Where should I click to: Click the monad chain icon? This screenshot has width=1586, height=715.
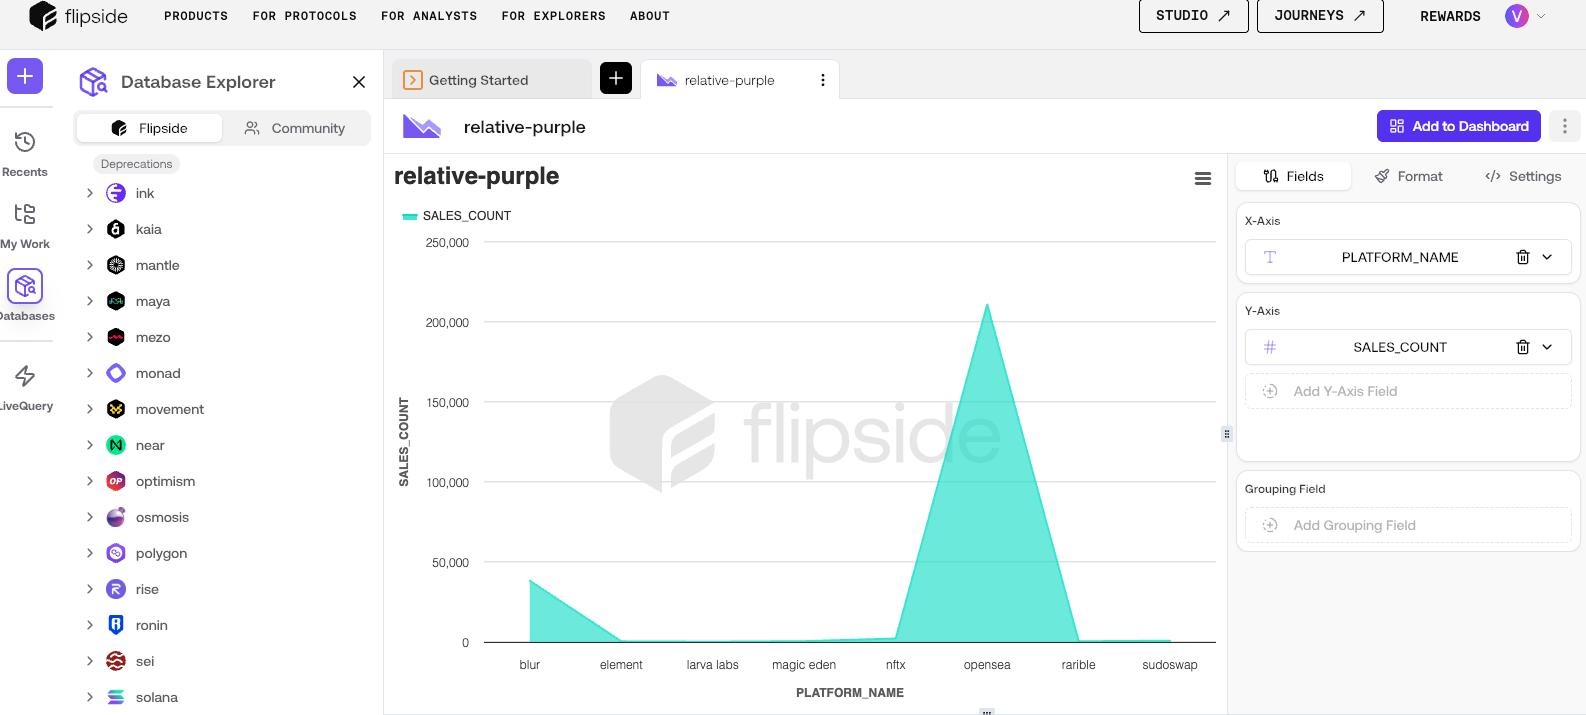(x=116, y=373)
